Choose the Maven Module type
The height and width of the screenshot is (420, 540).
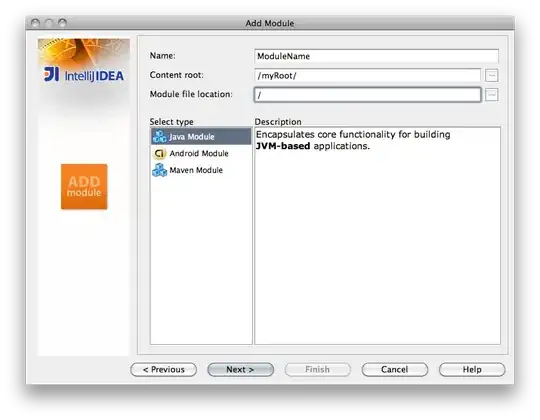(201, 170)
